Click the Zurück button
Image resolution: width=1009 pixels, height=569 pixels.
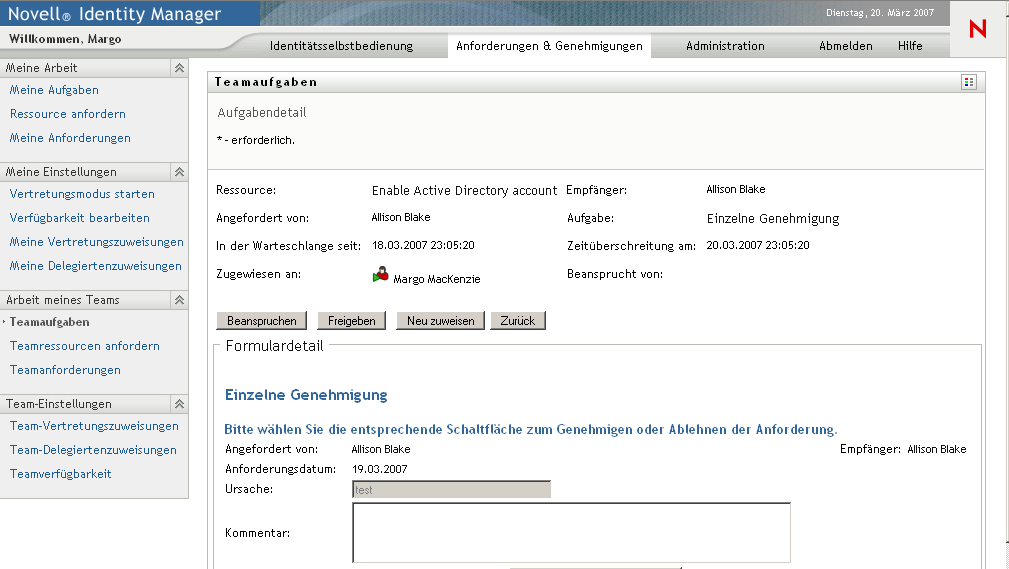click(x=518, y=321)
